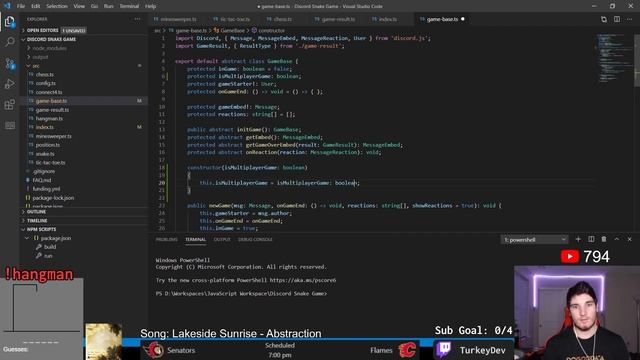The height and width of the screenshot is (360, 640).
Task: Open the Source Control view
Action: [x=9, y=63]
